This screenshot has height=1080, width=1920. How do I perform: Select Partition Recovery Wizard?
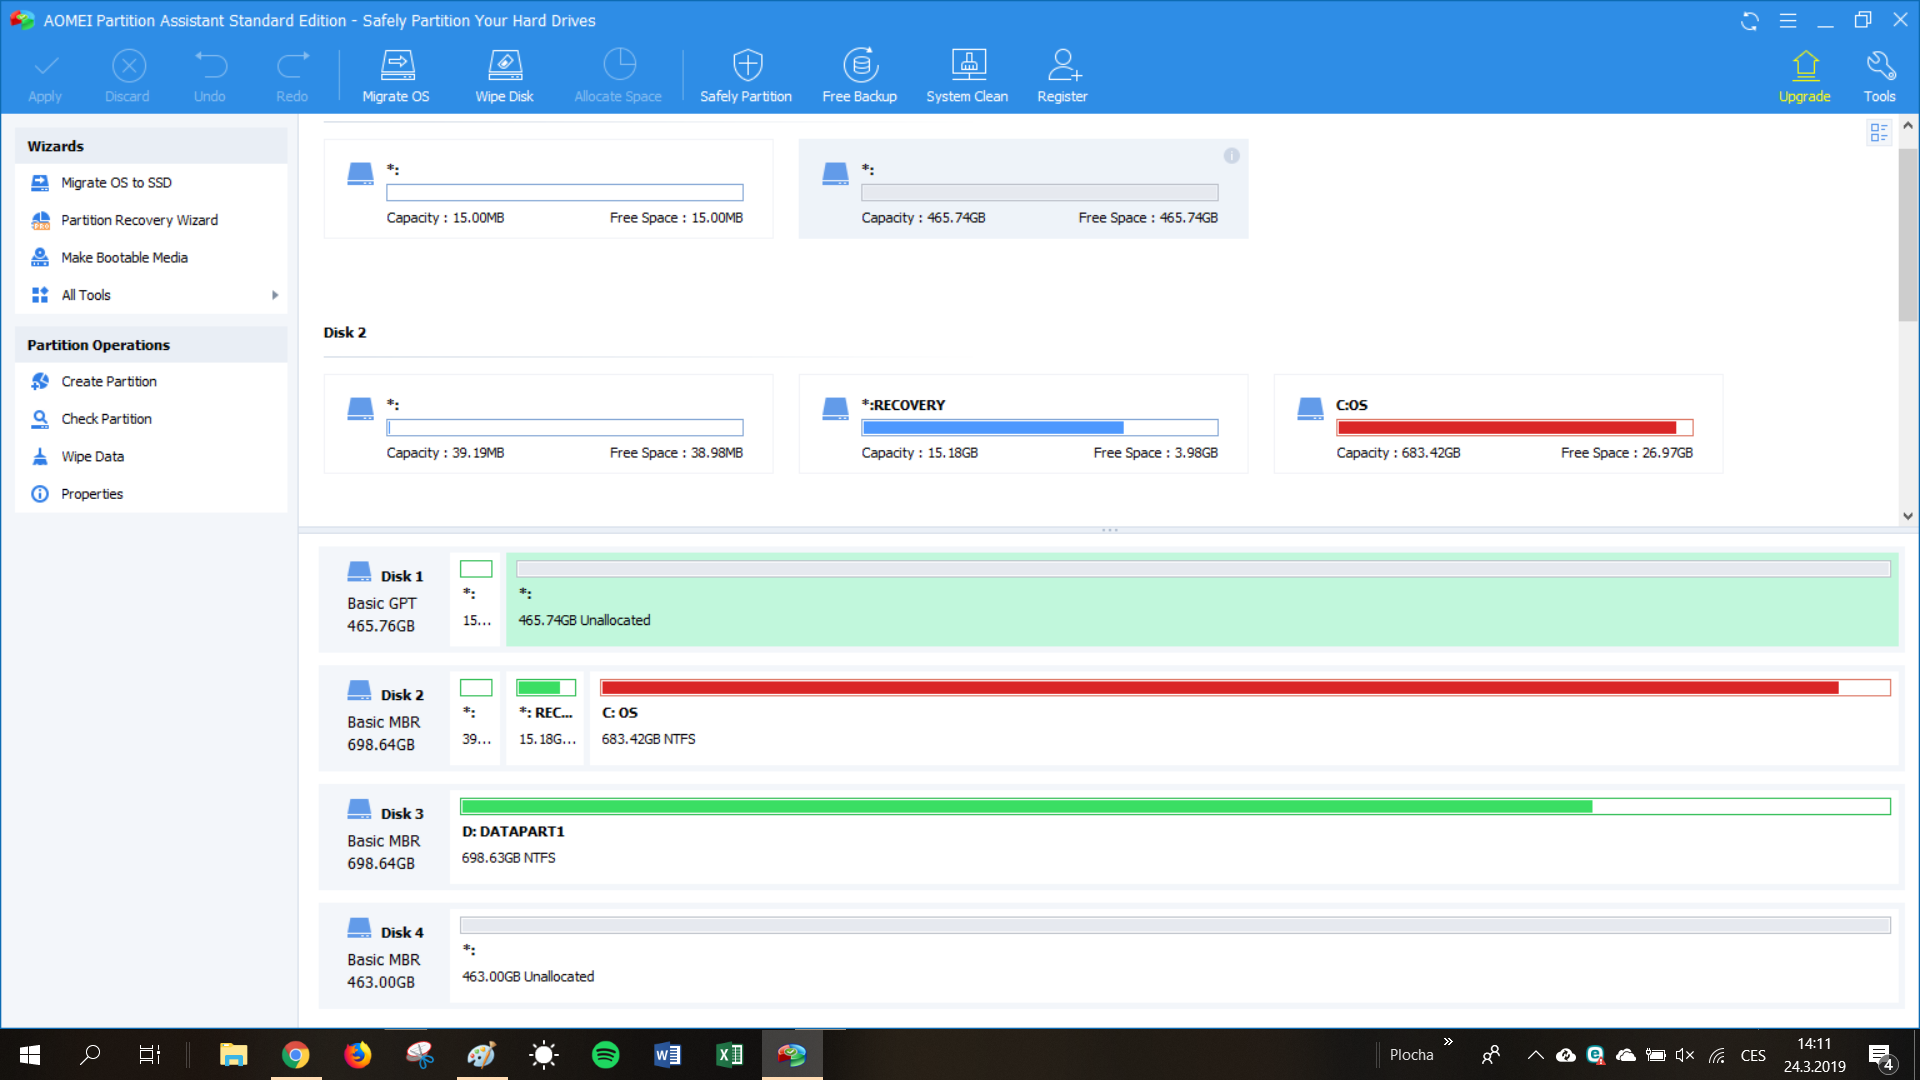click(139, 220)
